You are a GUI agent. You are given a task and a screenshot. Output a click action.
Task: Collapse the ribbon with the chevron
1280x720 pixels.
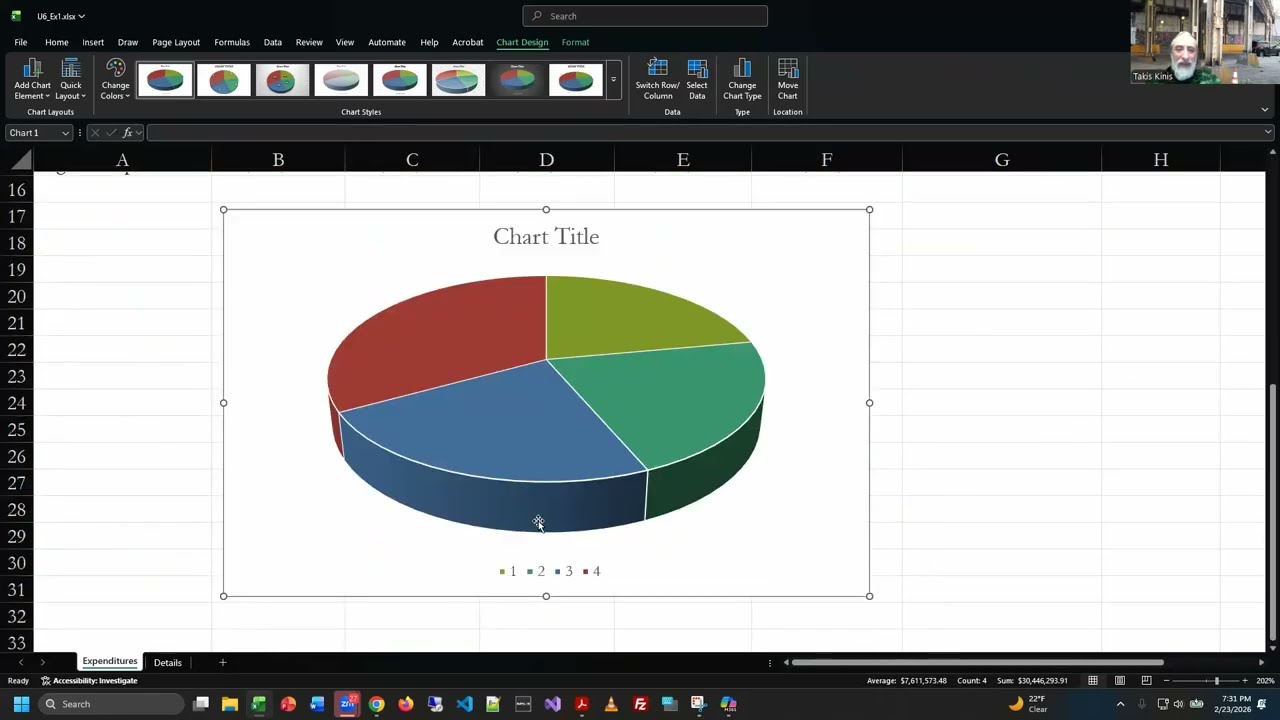click(1264, 110)
